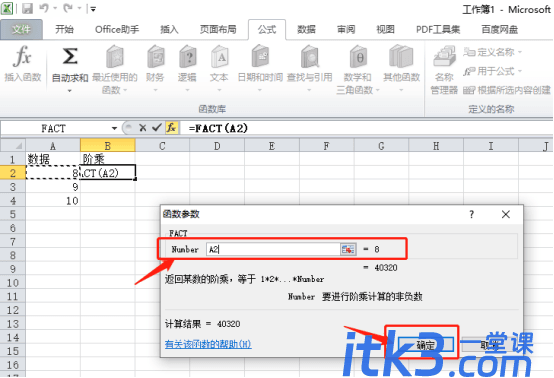Select column B header
Screen dimensions: 554x378
[x=108, y=146]
